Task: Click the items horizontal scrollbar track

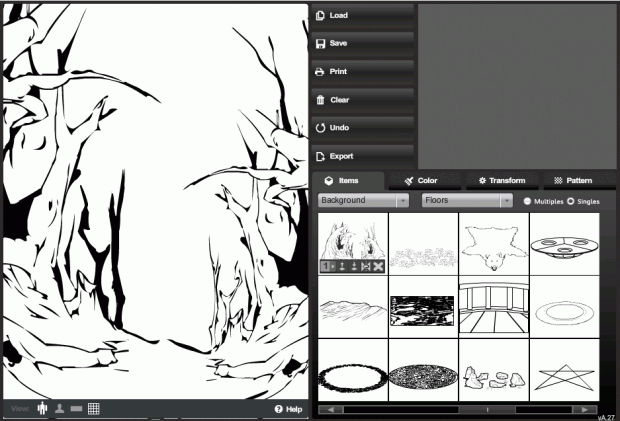Action: pos(458,410)
